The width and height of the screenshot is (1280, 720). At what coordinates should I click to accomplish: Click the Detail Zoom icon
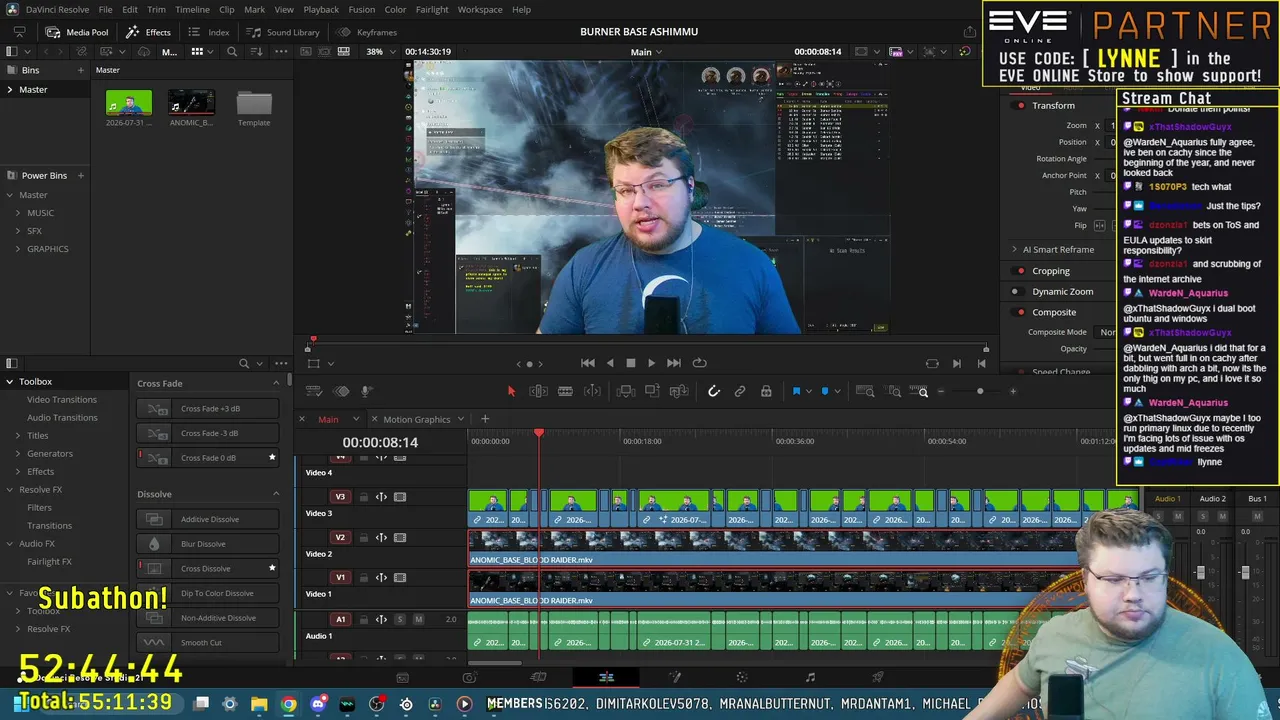point(894,391)
